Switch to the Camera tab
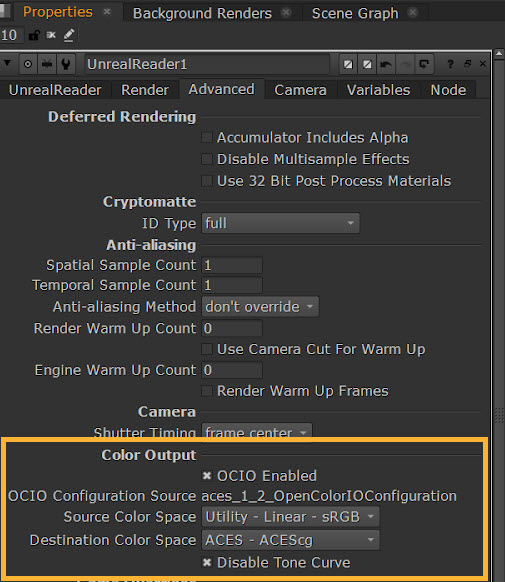Viewport: 505px width, 582px height. pyautogui.click(x=301, y=90)
